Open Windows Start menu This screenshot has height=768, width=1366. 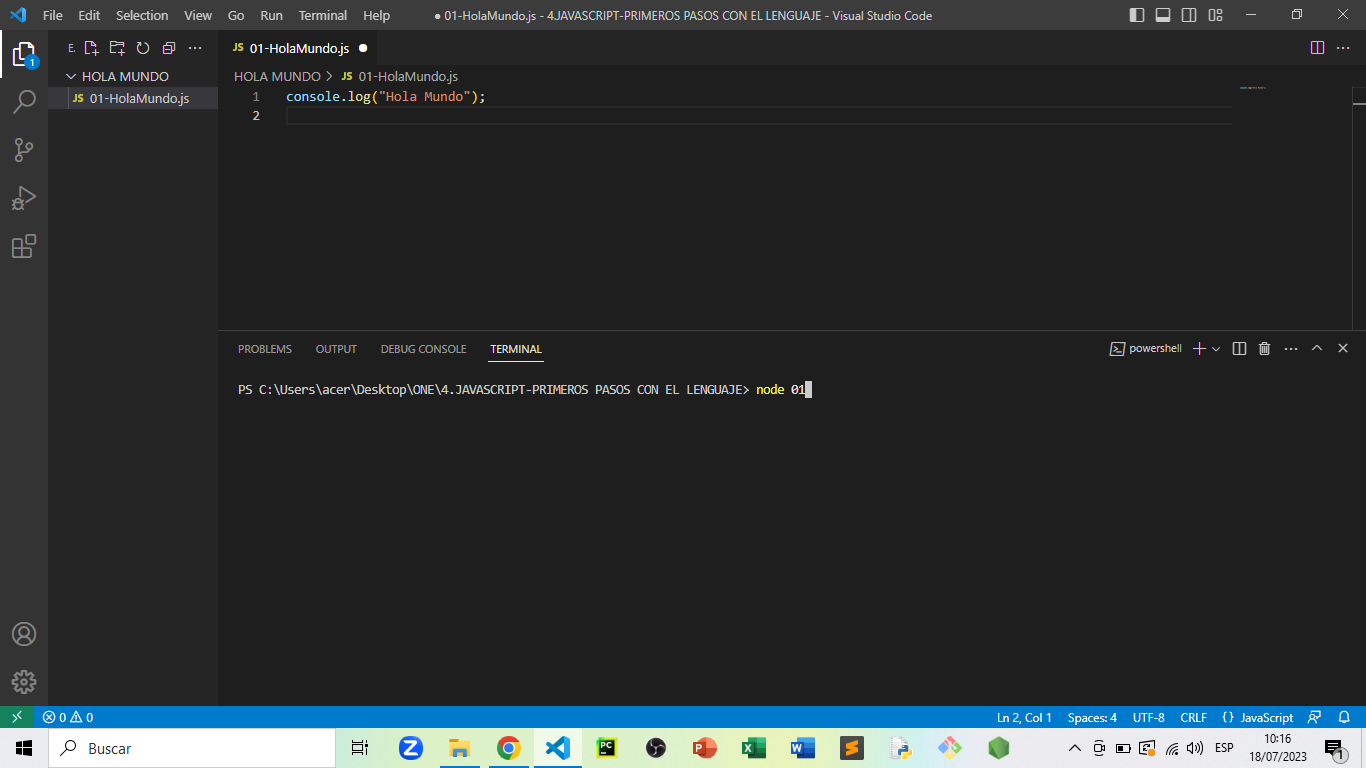(24, 748)
